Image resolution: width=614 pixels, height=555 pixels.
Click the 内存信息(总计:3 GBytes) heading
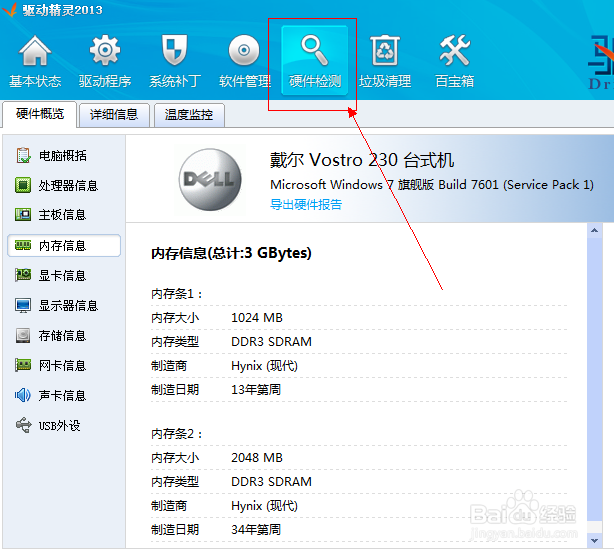(x=231, y=253)
